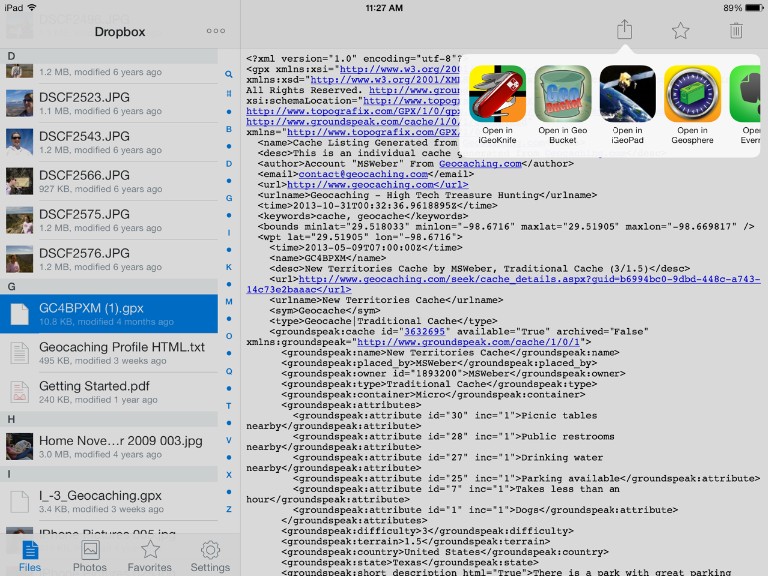
Task: Open file DSCF2576.JPG
Action: click(109, 260)
